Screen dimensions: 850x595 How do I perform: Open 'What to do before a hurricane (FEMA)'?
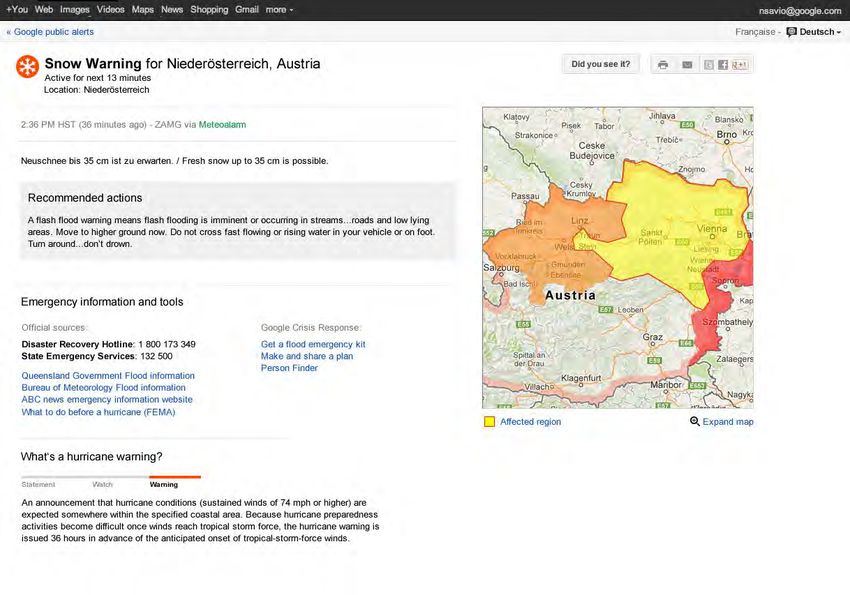(98, 412)
